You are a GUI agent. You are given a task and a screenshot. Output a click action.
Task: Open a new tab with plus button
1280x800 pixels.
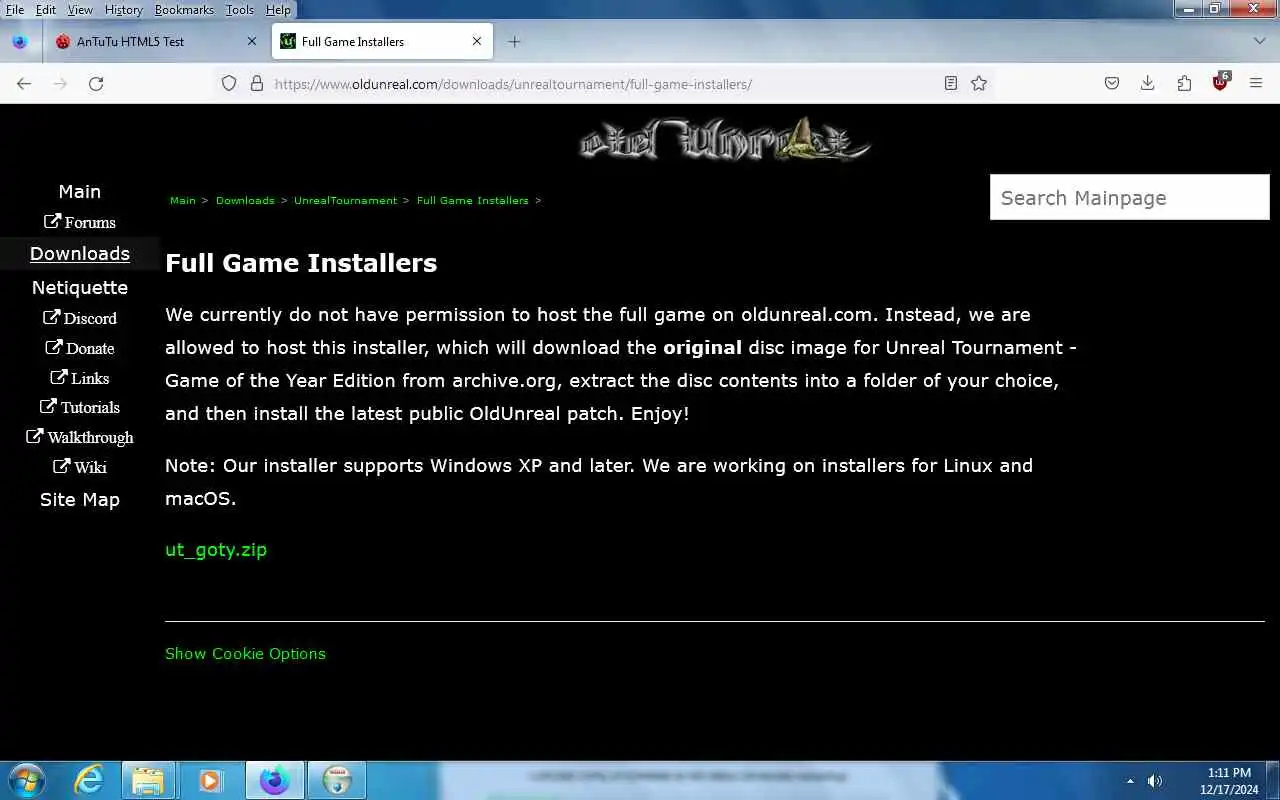(514, 42)
